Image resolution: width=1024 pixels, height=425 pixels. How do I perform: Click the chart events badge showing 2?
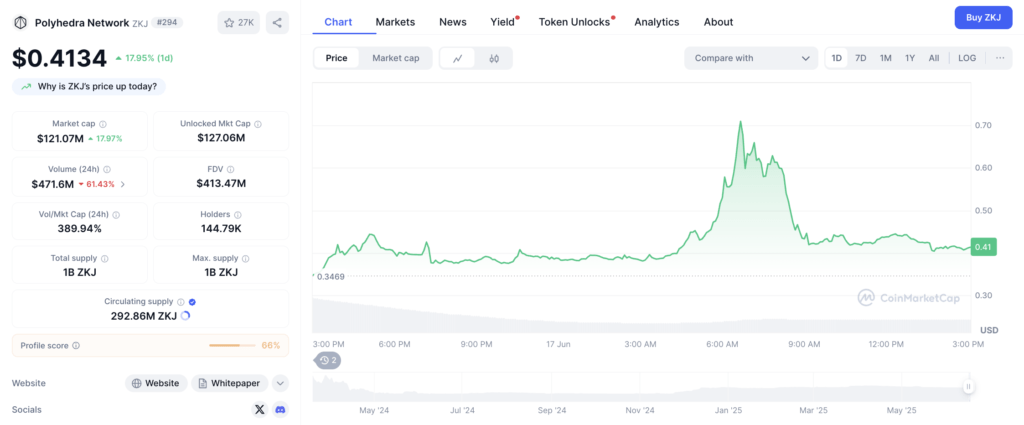[328, 360]
